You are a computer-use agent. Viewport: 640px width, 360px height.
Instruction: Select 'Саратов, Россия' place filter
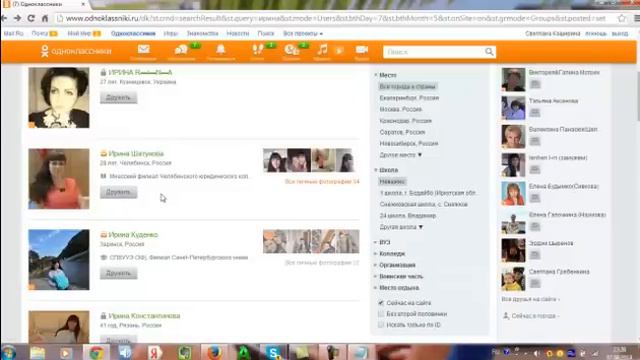tap(402, 132)
